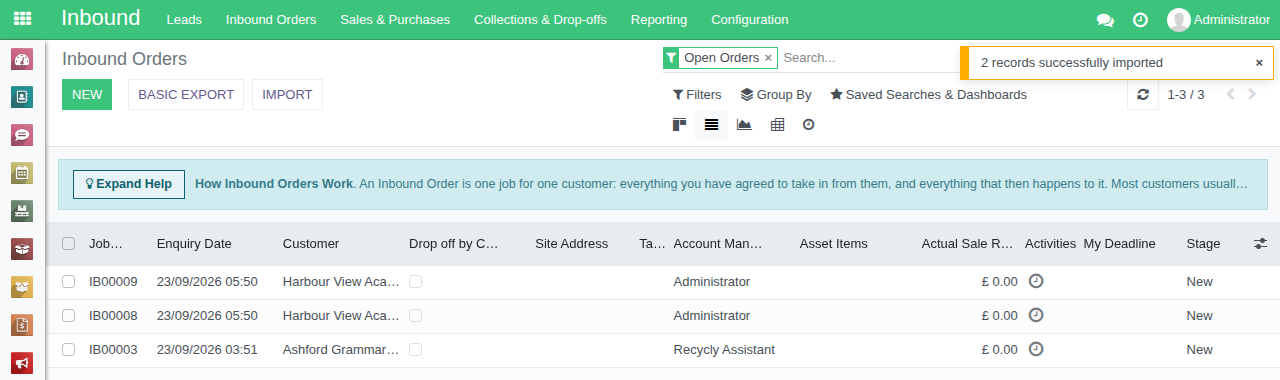Open optional columns settings
The image size is (1280, 380).
pos(1260,244)
